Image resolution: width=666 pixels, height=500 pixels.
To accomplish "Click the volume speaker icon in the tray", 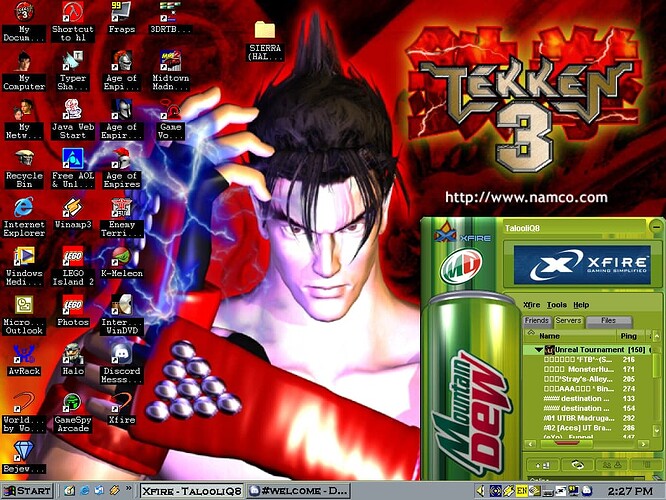I will 480,491.
